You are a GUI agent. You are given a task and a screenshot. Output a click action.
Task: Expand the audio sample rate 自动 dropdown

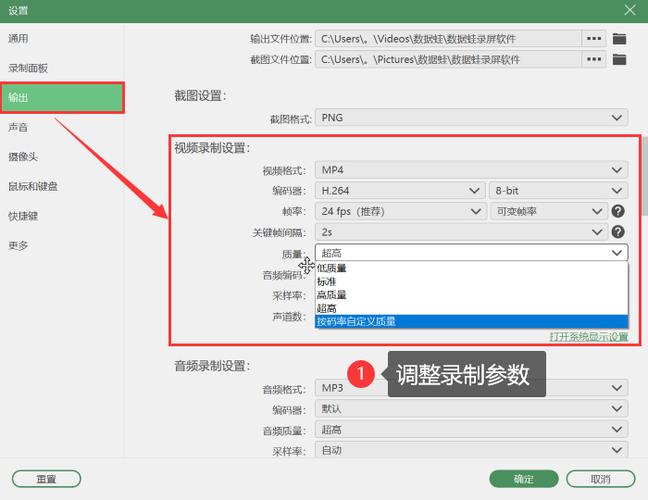click(x=472, y=450)
